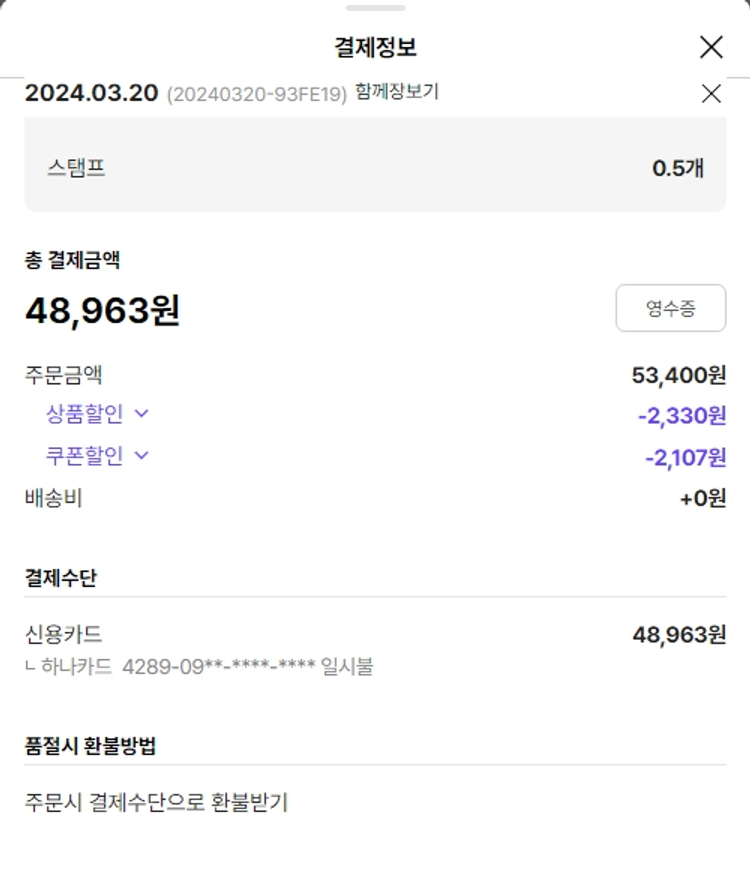Screen dimensions: 750x894
Task: Click the -2,107원 coupon discount amount
Action: [x=685, y=458]
